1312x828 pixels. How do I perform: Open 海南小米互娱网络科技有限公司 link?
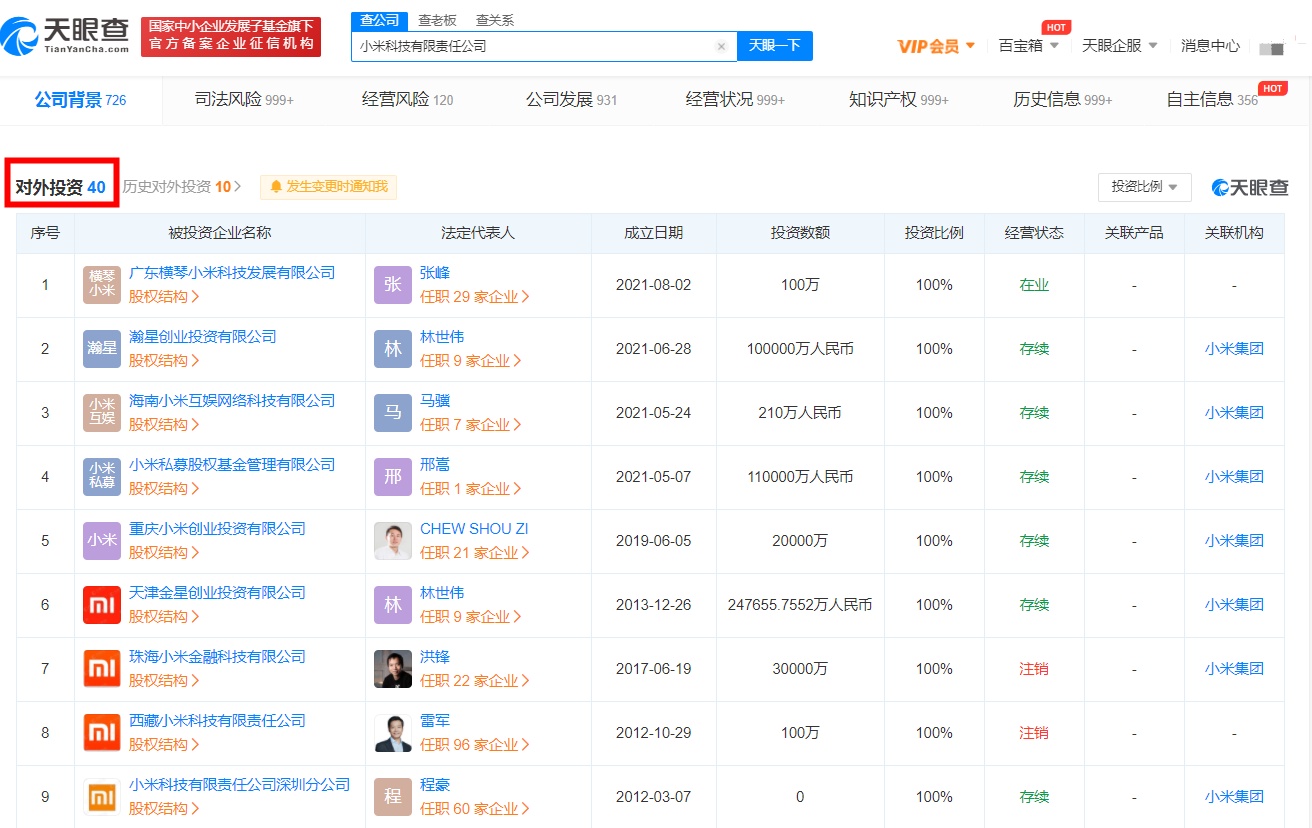click(232, 401)
